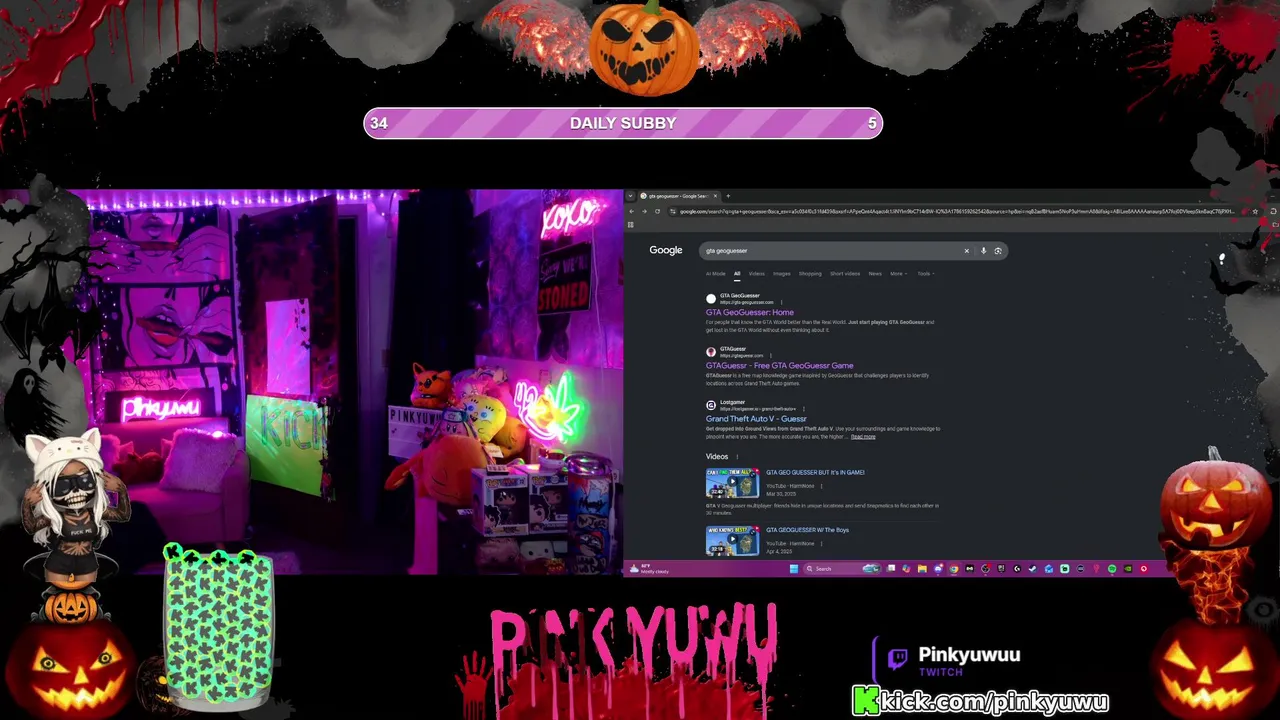Open the GTA GeoGuesser: Home result

[x=750, y=313]
